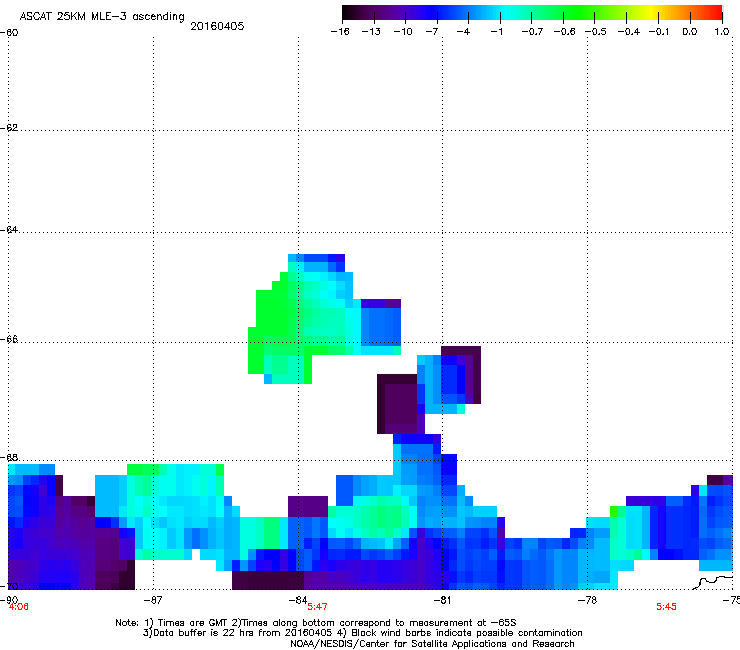The height and width of the screenshot is (650, 740).
Task: Click the red time stamp '5:47'
Action: [x=317, y=607]
